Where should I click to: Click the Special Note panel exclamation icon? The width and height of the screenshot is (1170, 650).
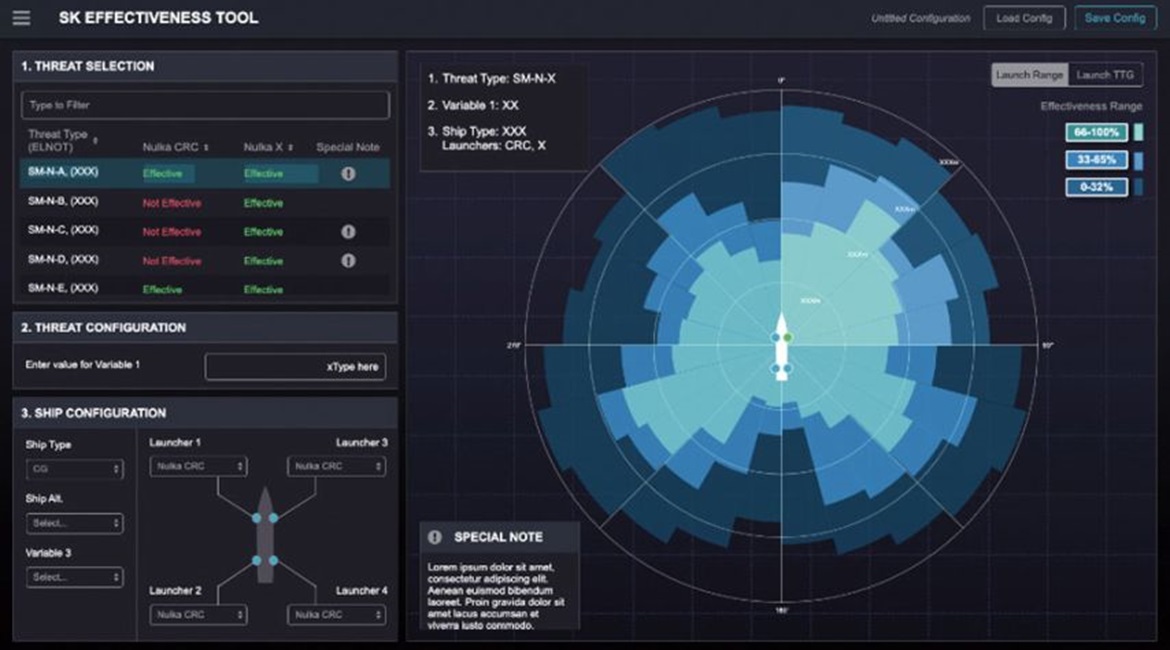click(435, 537)
